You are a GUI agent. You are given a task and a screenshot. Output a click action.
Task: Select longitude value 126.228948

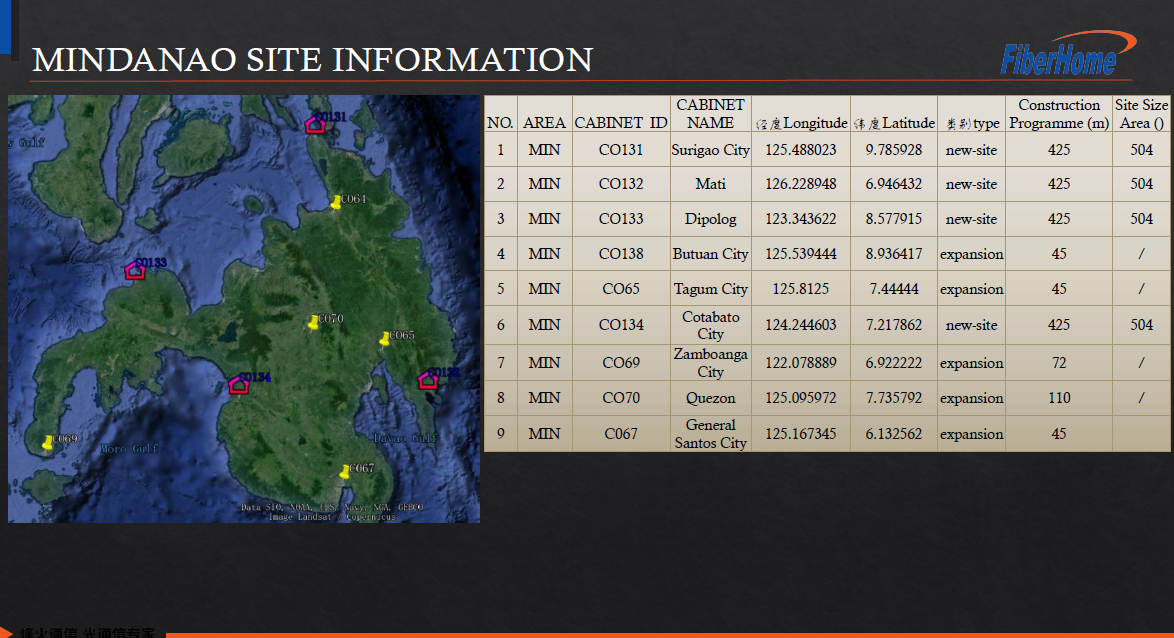click(800, 183)
